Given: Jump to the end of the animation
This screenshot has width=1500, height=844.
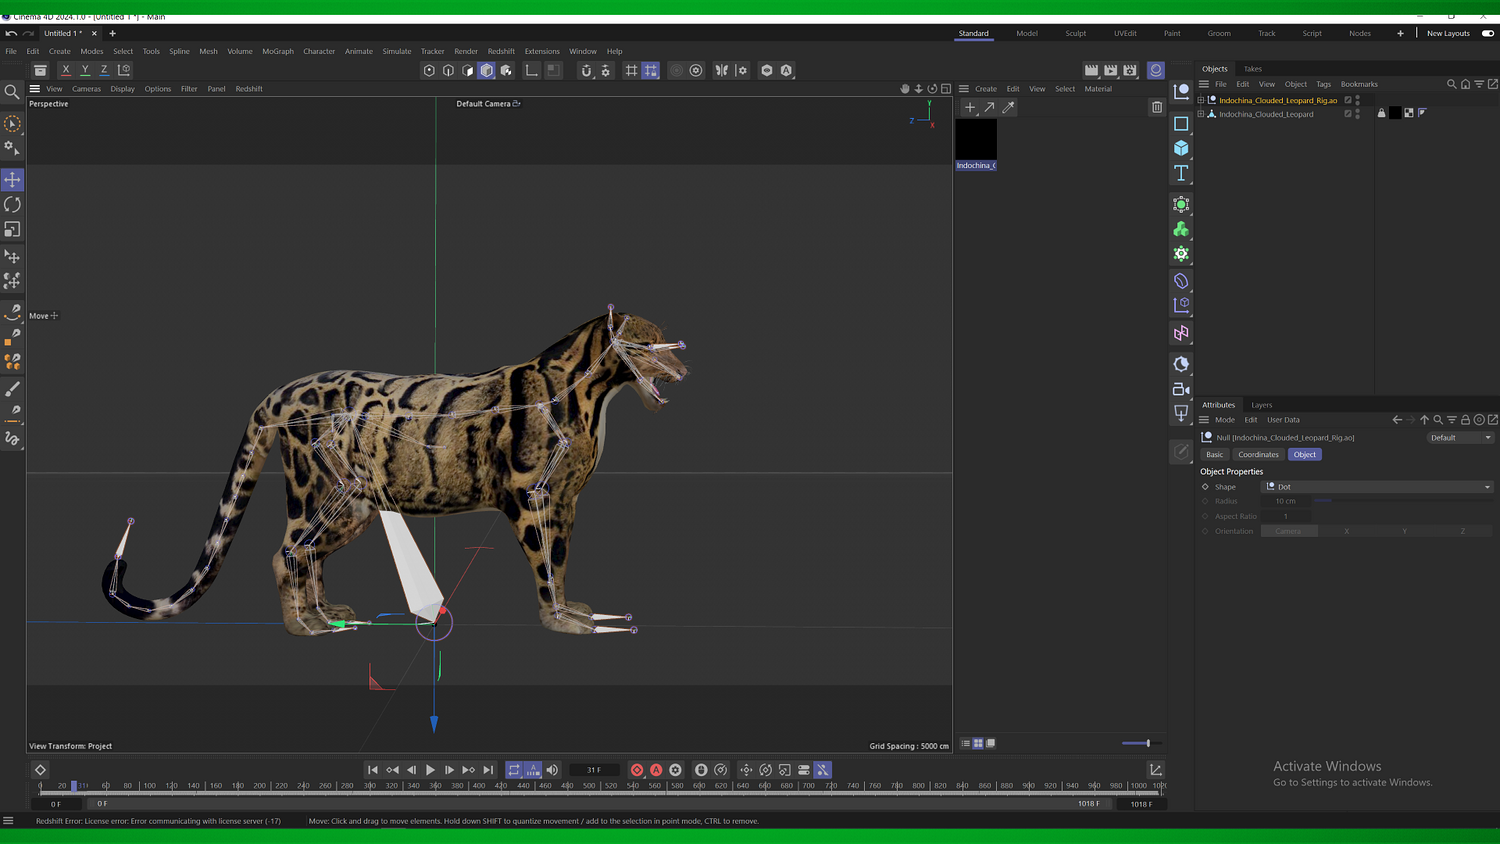Looking at the screenshot, I should pyautogui.click(x=488, y=770).
